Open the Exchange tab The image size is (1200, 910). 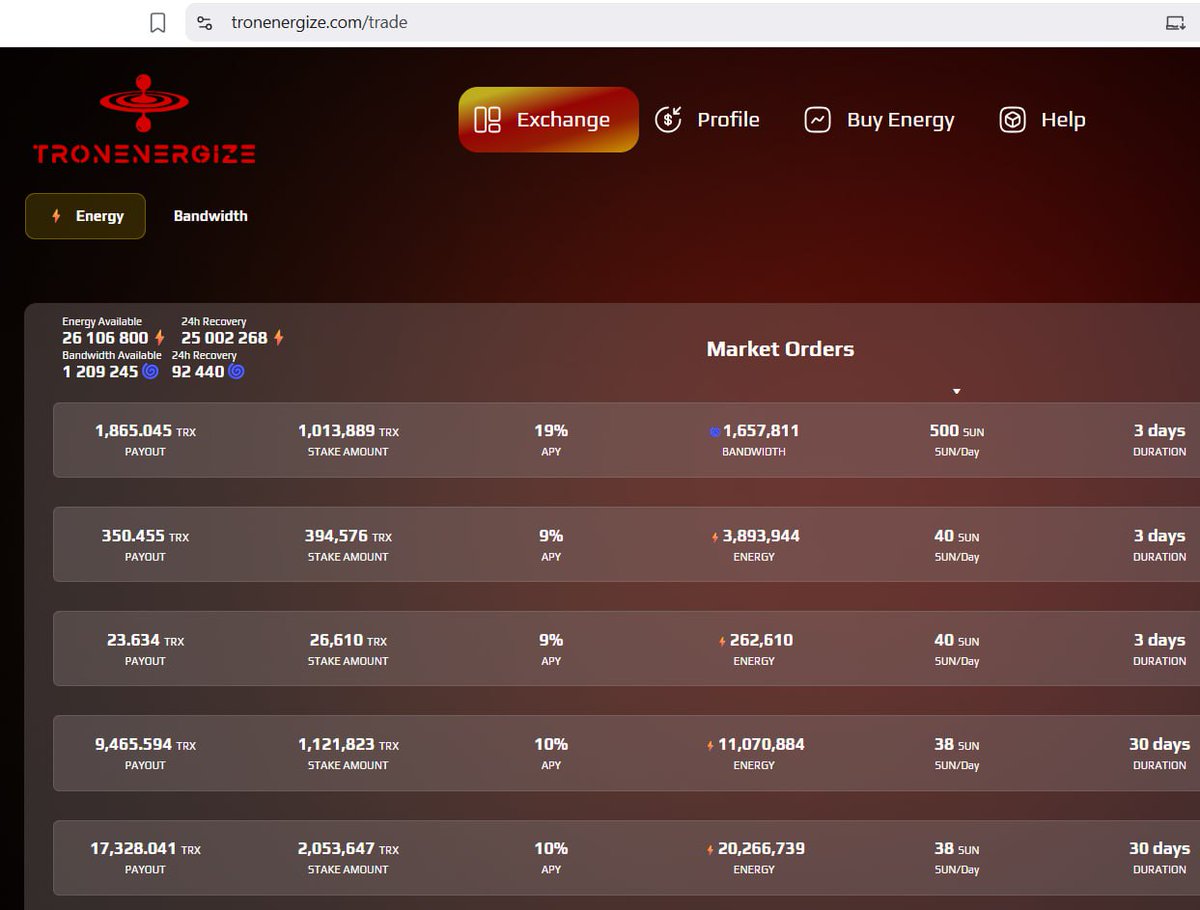pyautogui.click(x=548, y=120)
